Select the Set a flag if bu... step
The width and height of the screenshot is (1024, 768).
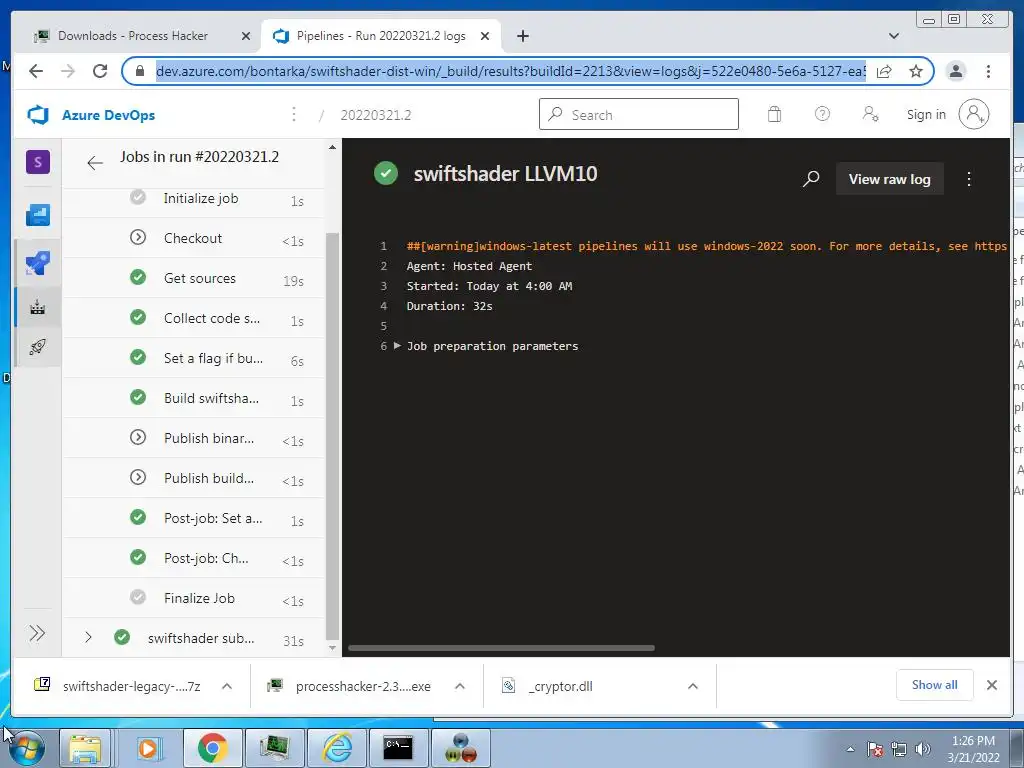coord(193,358)
